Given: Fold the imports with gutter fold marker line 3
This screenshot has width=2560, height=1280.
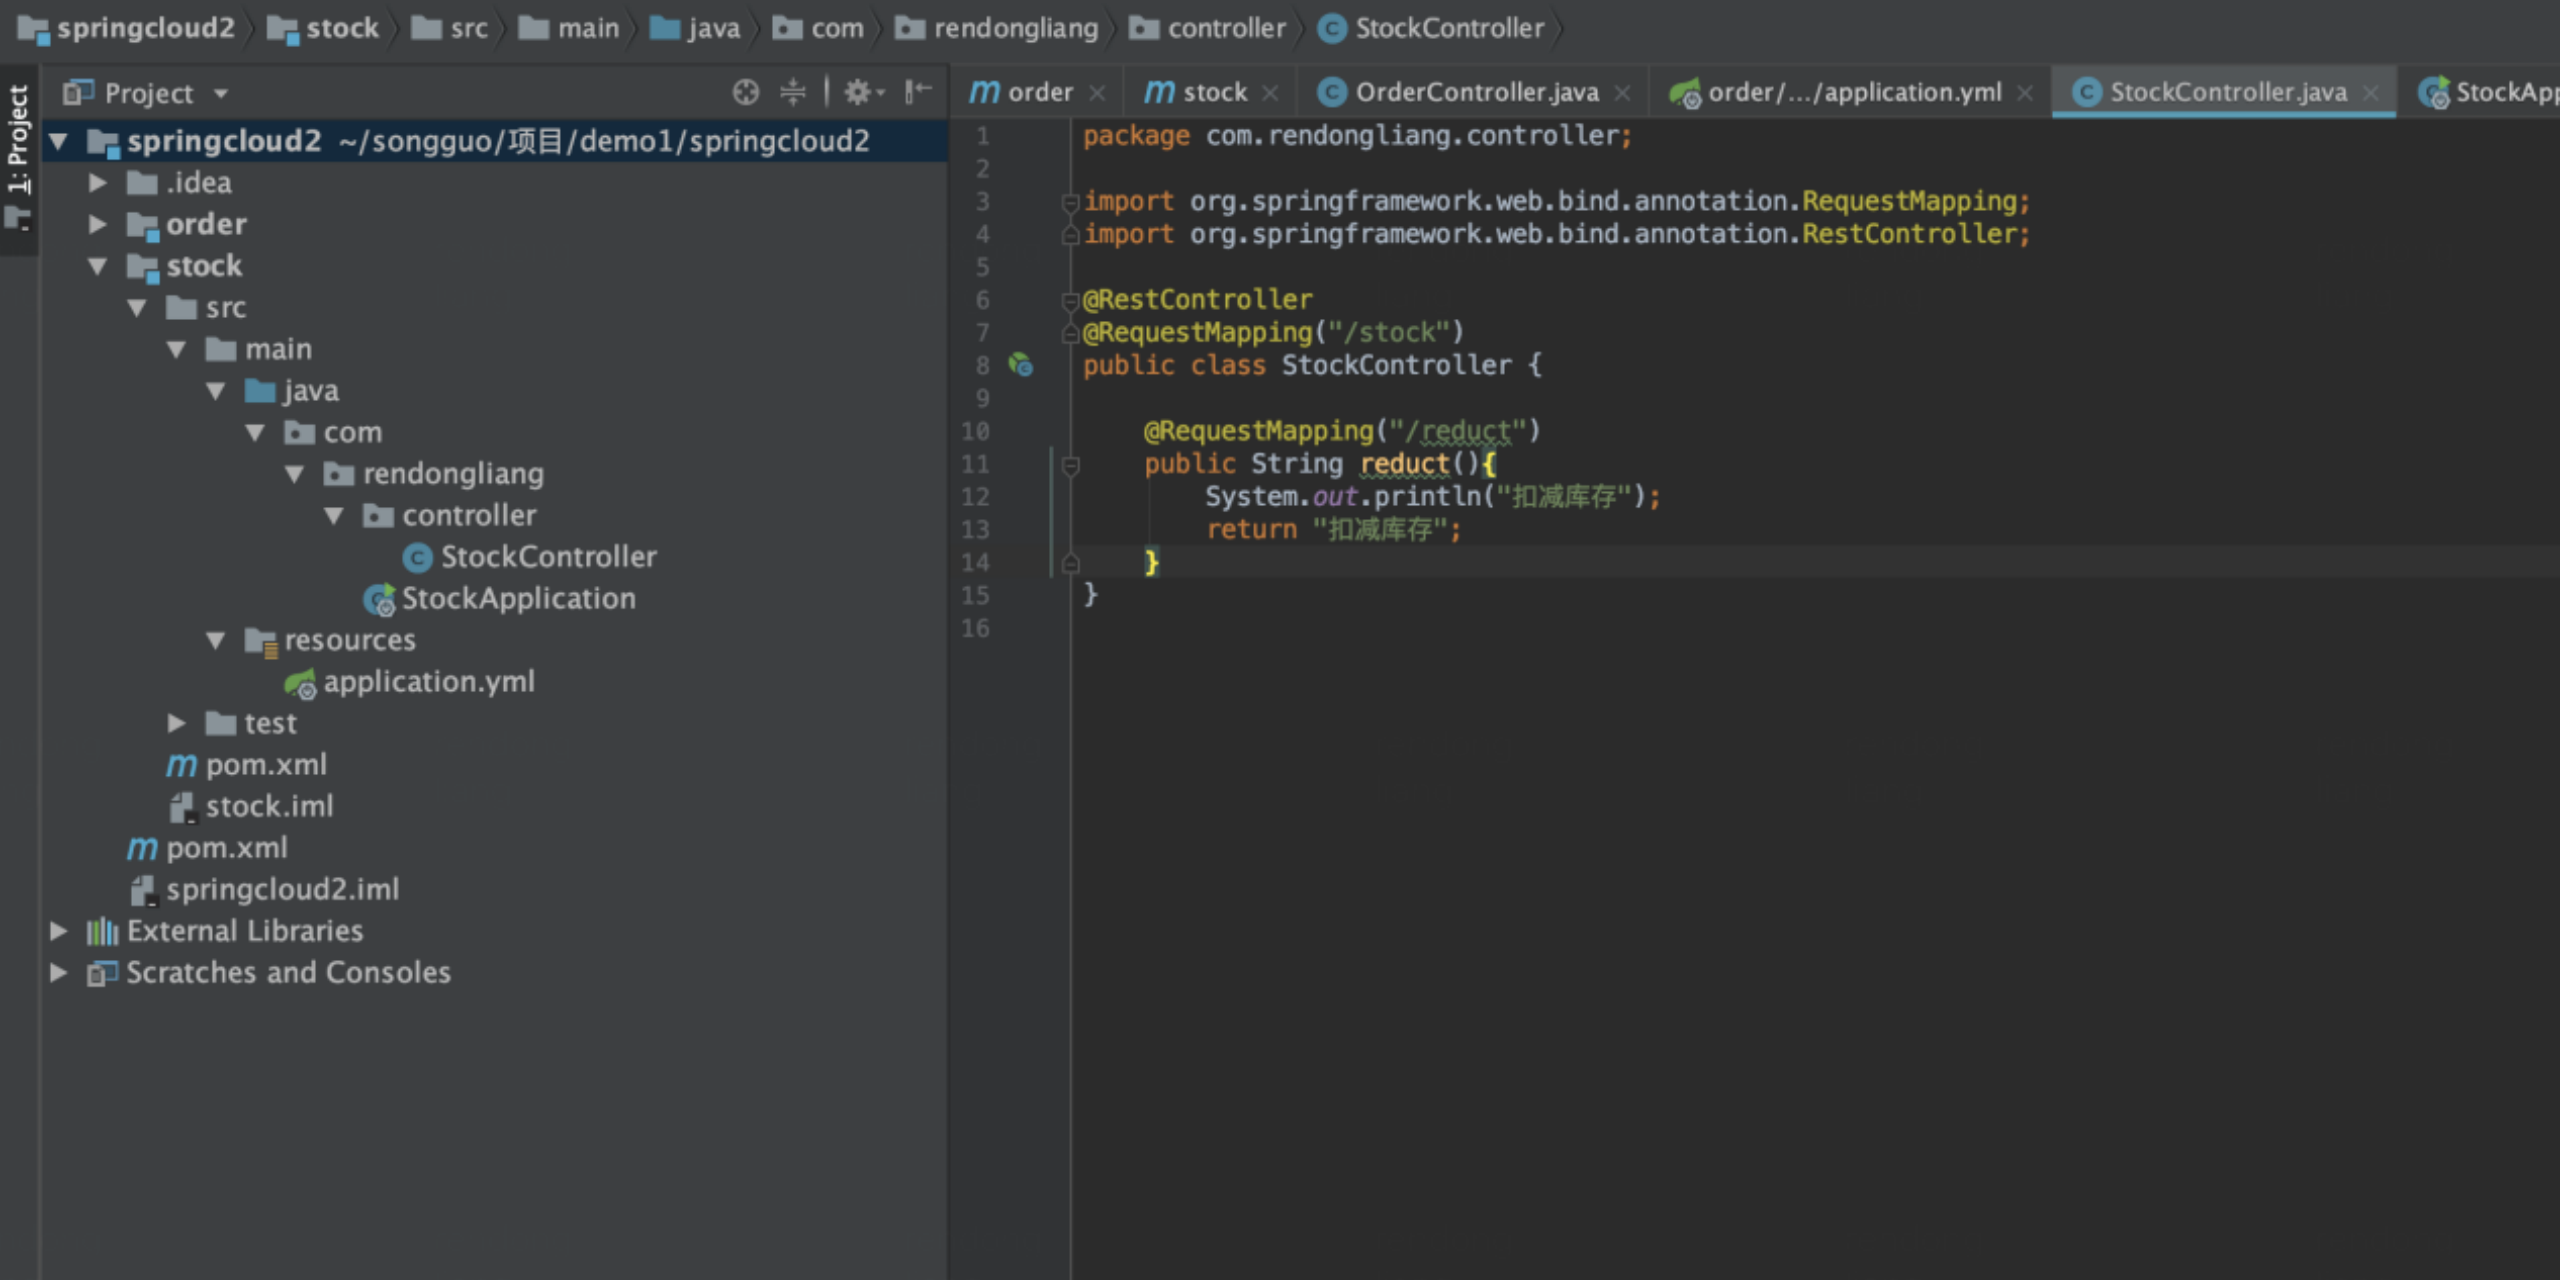Looking at the screenshot, I should (x=1070, y=202).
